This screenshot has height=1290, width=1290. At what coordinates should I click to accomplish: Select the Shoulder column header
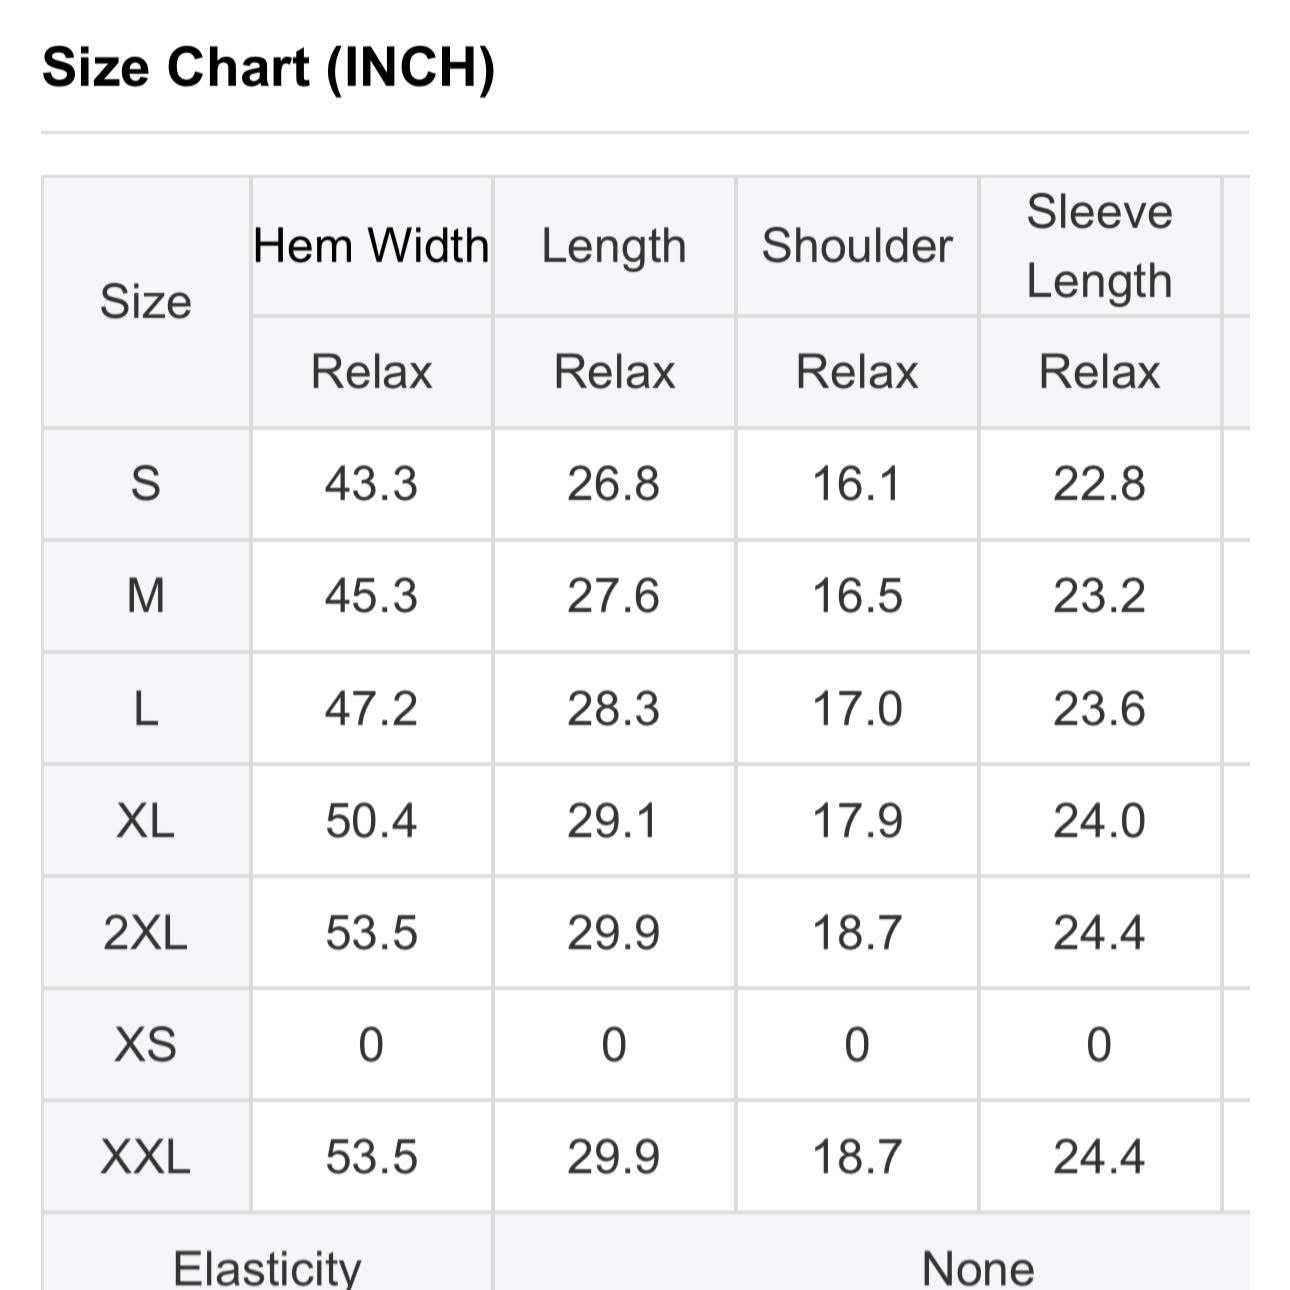857,246
